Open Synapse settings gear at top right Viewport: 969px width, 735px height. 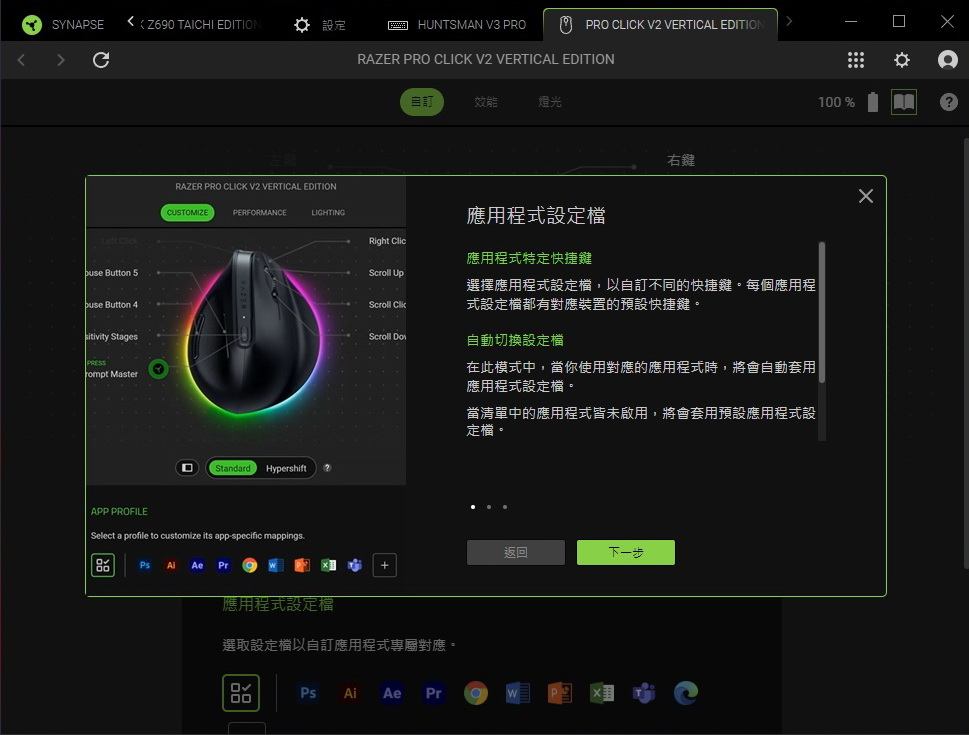(902, 60)
